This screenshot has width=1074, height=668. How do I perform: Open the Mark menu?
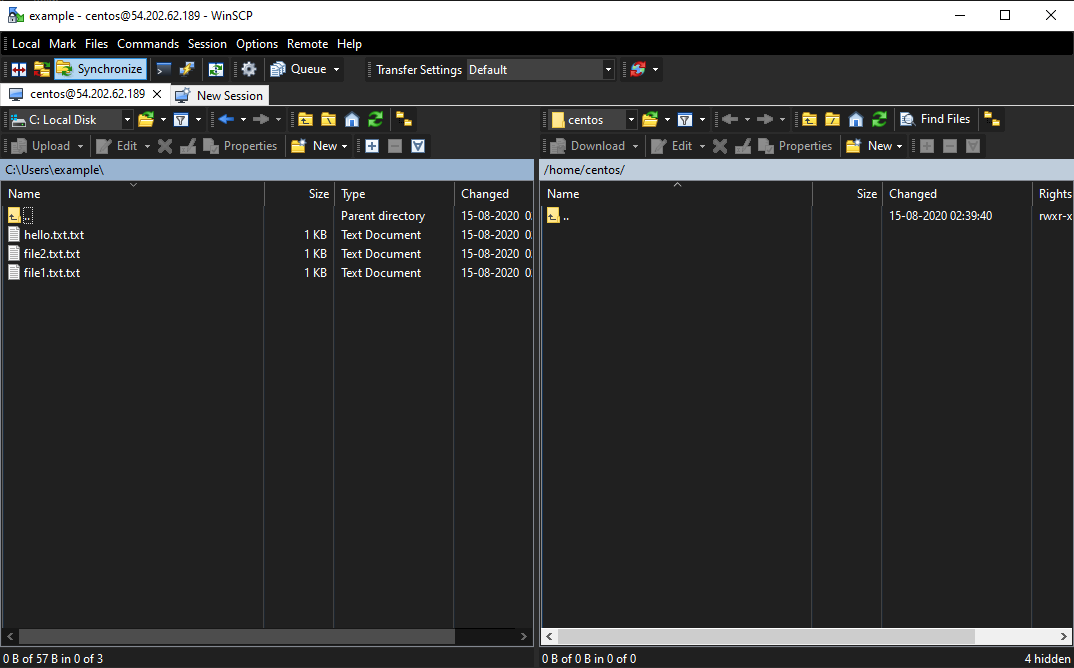coord(62,44)
